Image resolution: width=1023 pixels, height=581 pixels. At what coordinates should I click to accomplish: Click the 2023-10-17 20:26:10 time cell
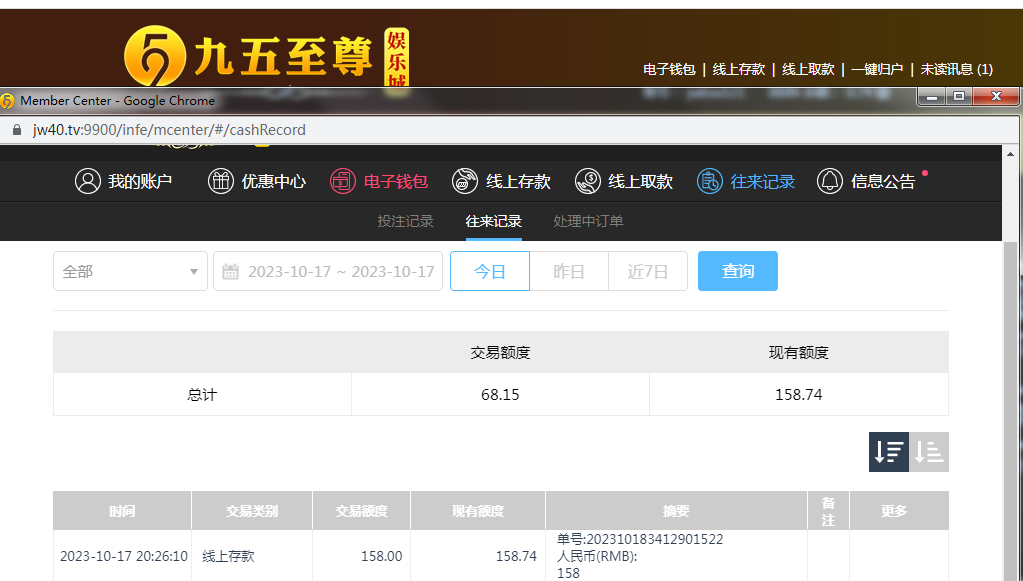click(x=124, y=556)
